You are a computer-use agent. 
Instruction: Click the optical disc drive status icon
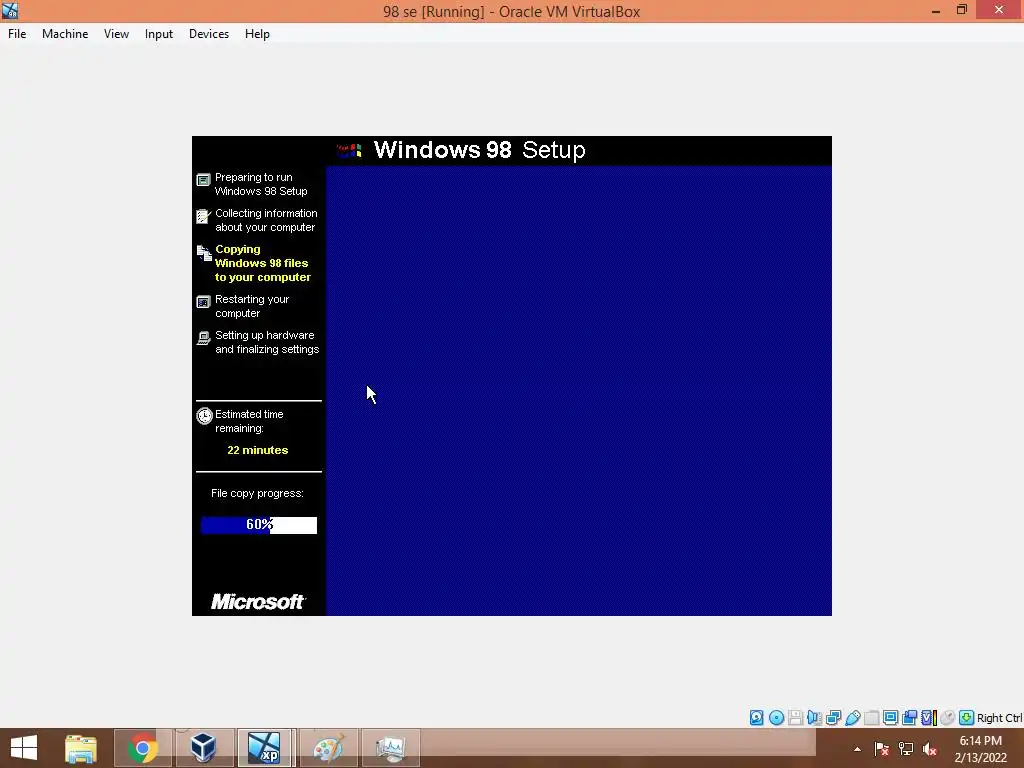(776, 718)
